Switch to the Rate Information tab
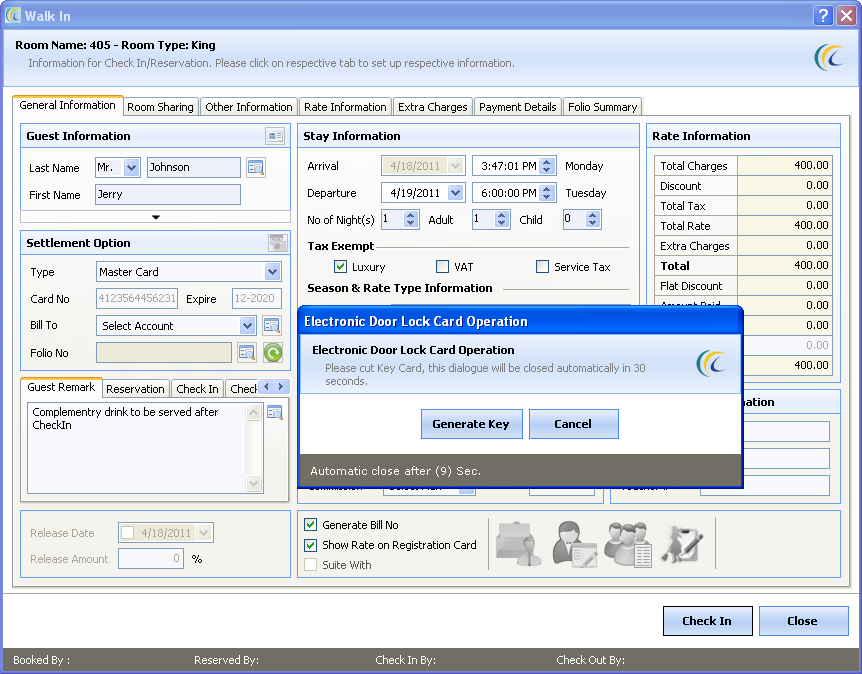 click(345, 107)
